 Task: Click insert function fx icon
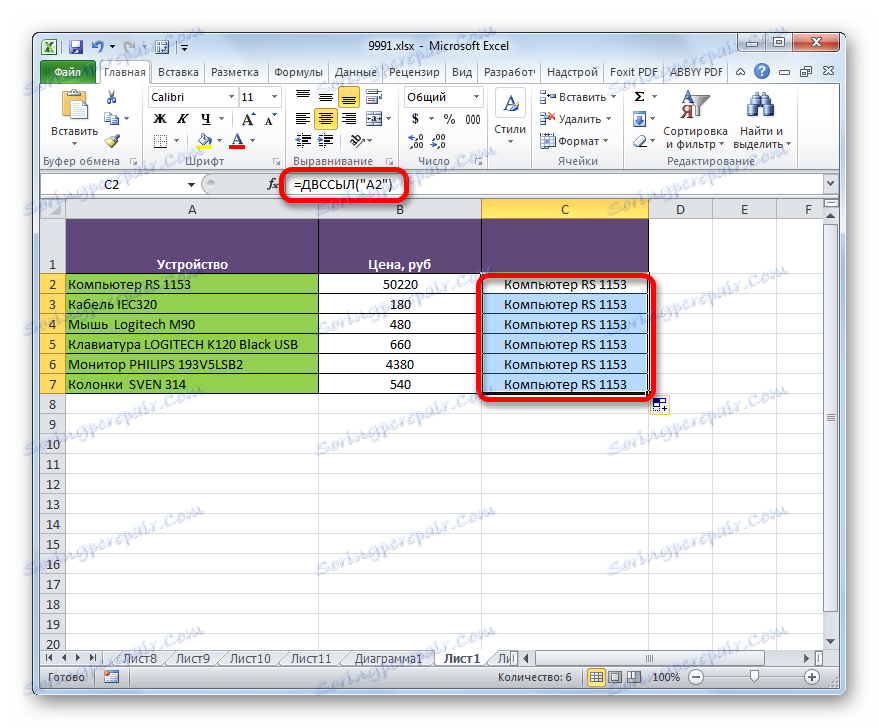(272, 184)
